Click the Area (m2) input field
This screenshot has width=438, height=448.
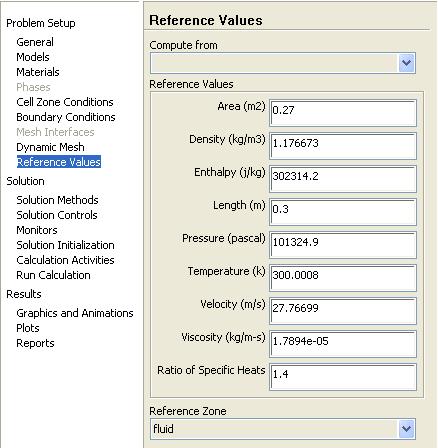tap(343, 113)
